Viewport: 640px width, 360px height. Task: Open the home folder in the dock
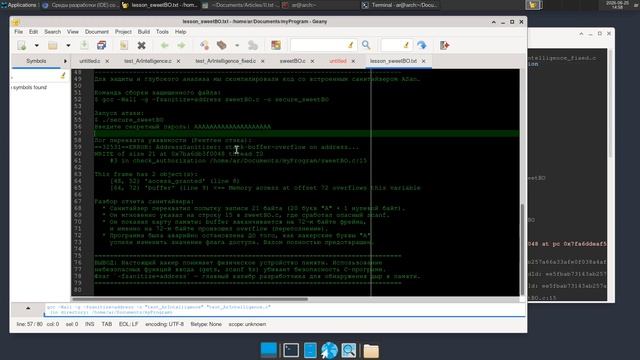[371, 350]
